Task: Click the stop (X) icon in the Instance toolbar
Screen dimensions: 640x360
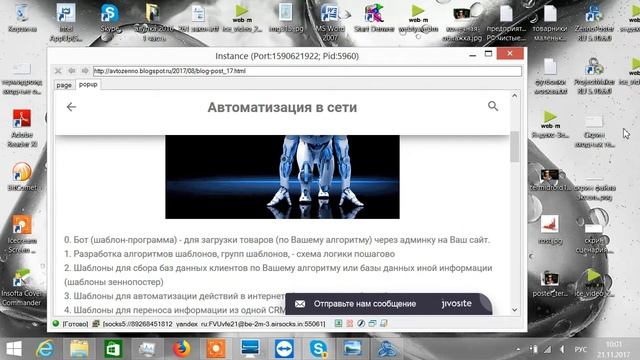Action: click(58, 71)
